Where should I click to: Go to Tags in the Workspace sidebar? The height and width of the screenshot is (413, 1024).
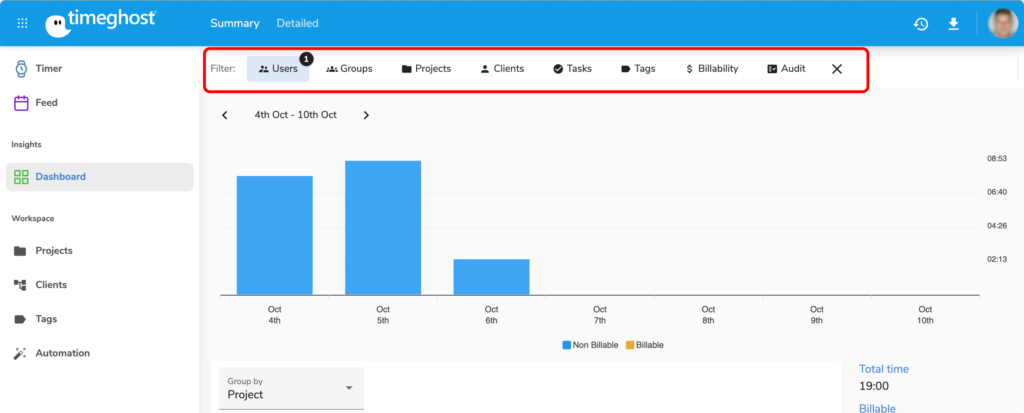pos(46,319)
